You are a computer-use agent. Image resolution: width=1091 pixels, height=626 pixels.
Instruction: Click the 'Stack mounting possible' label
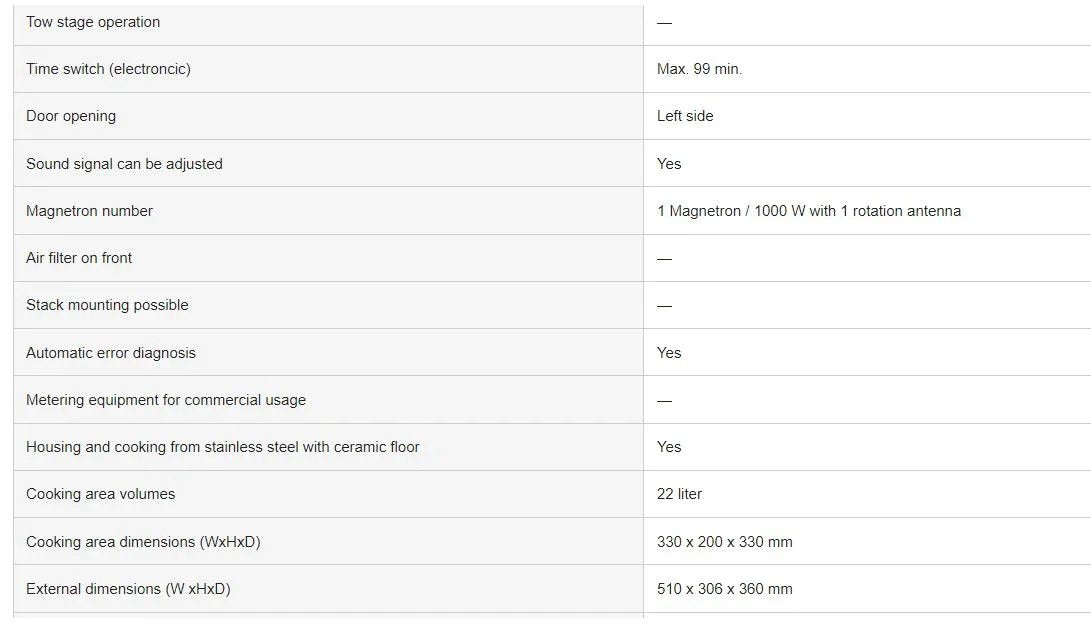point(107,305)
